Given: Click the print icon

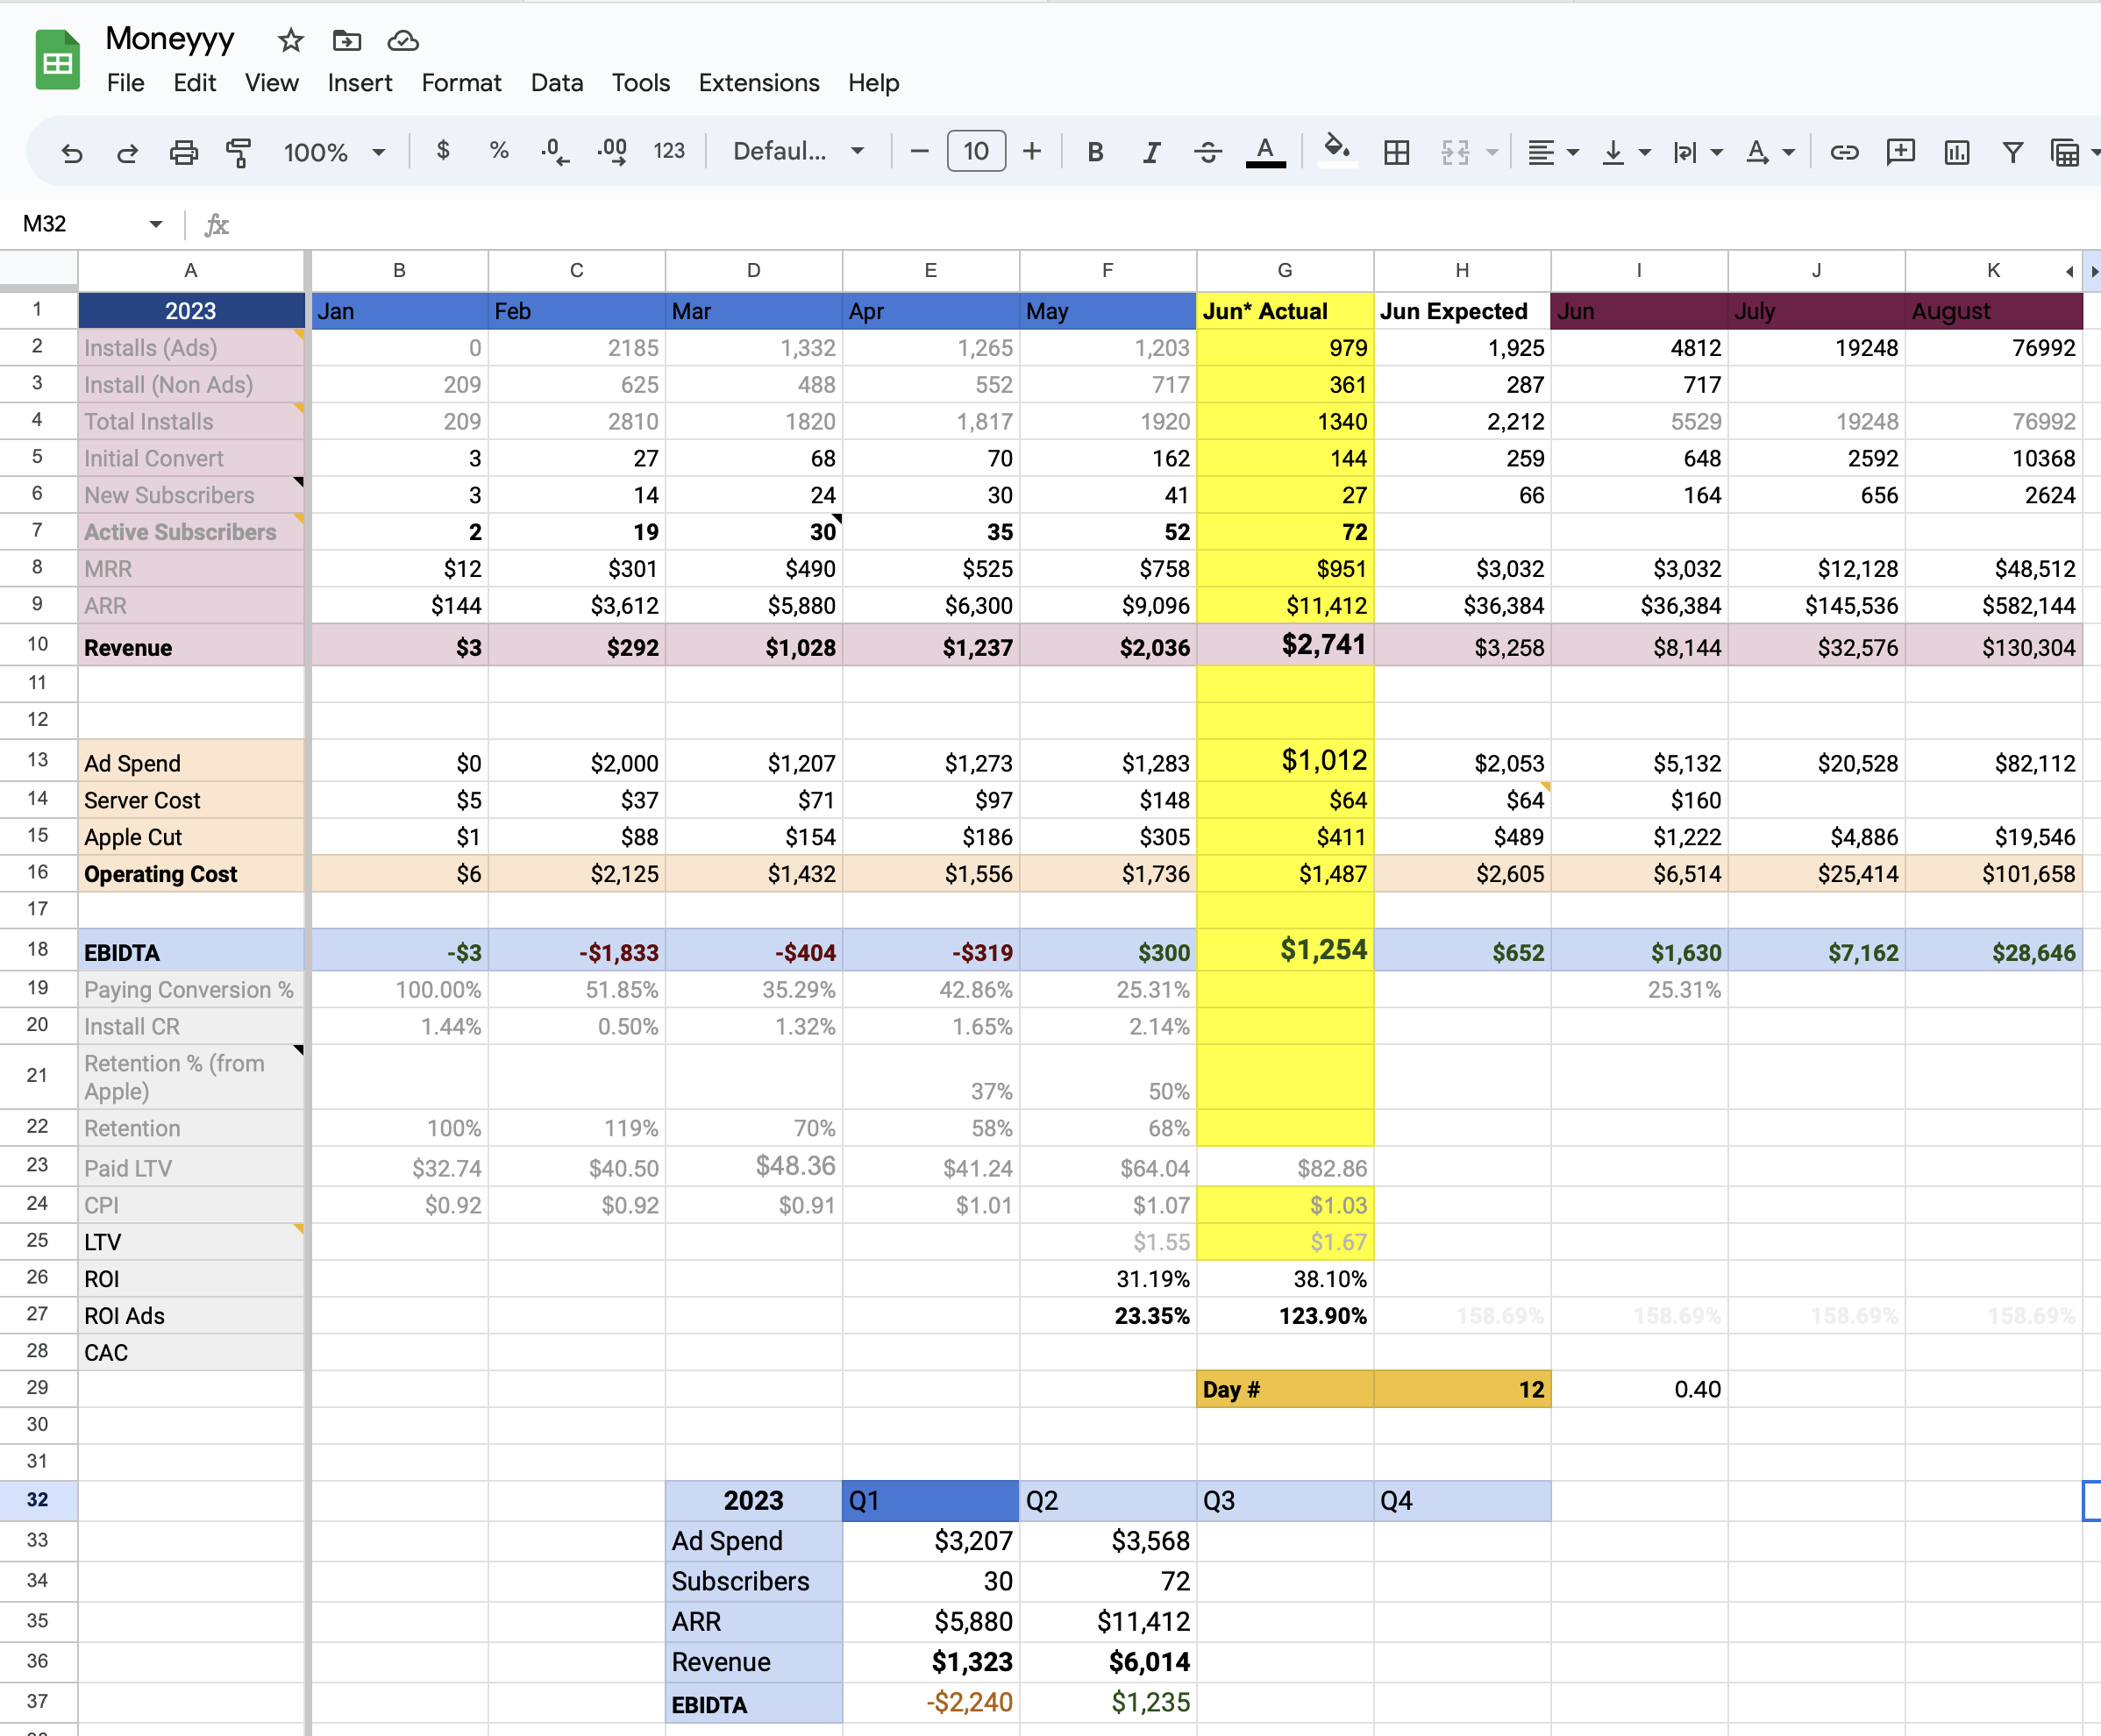Looking at the screenshot, I should click(x=183, y=152).
